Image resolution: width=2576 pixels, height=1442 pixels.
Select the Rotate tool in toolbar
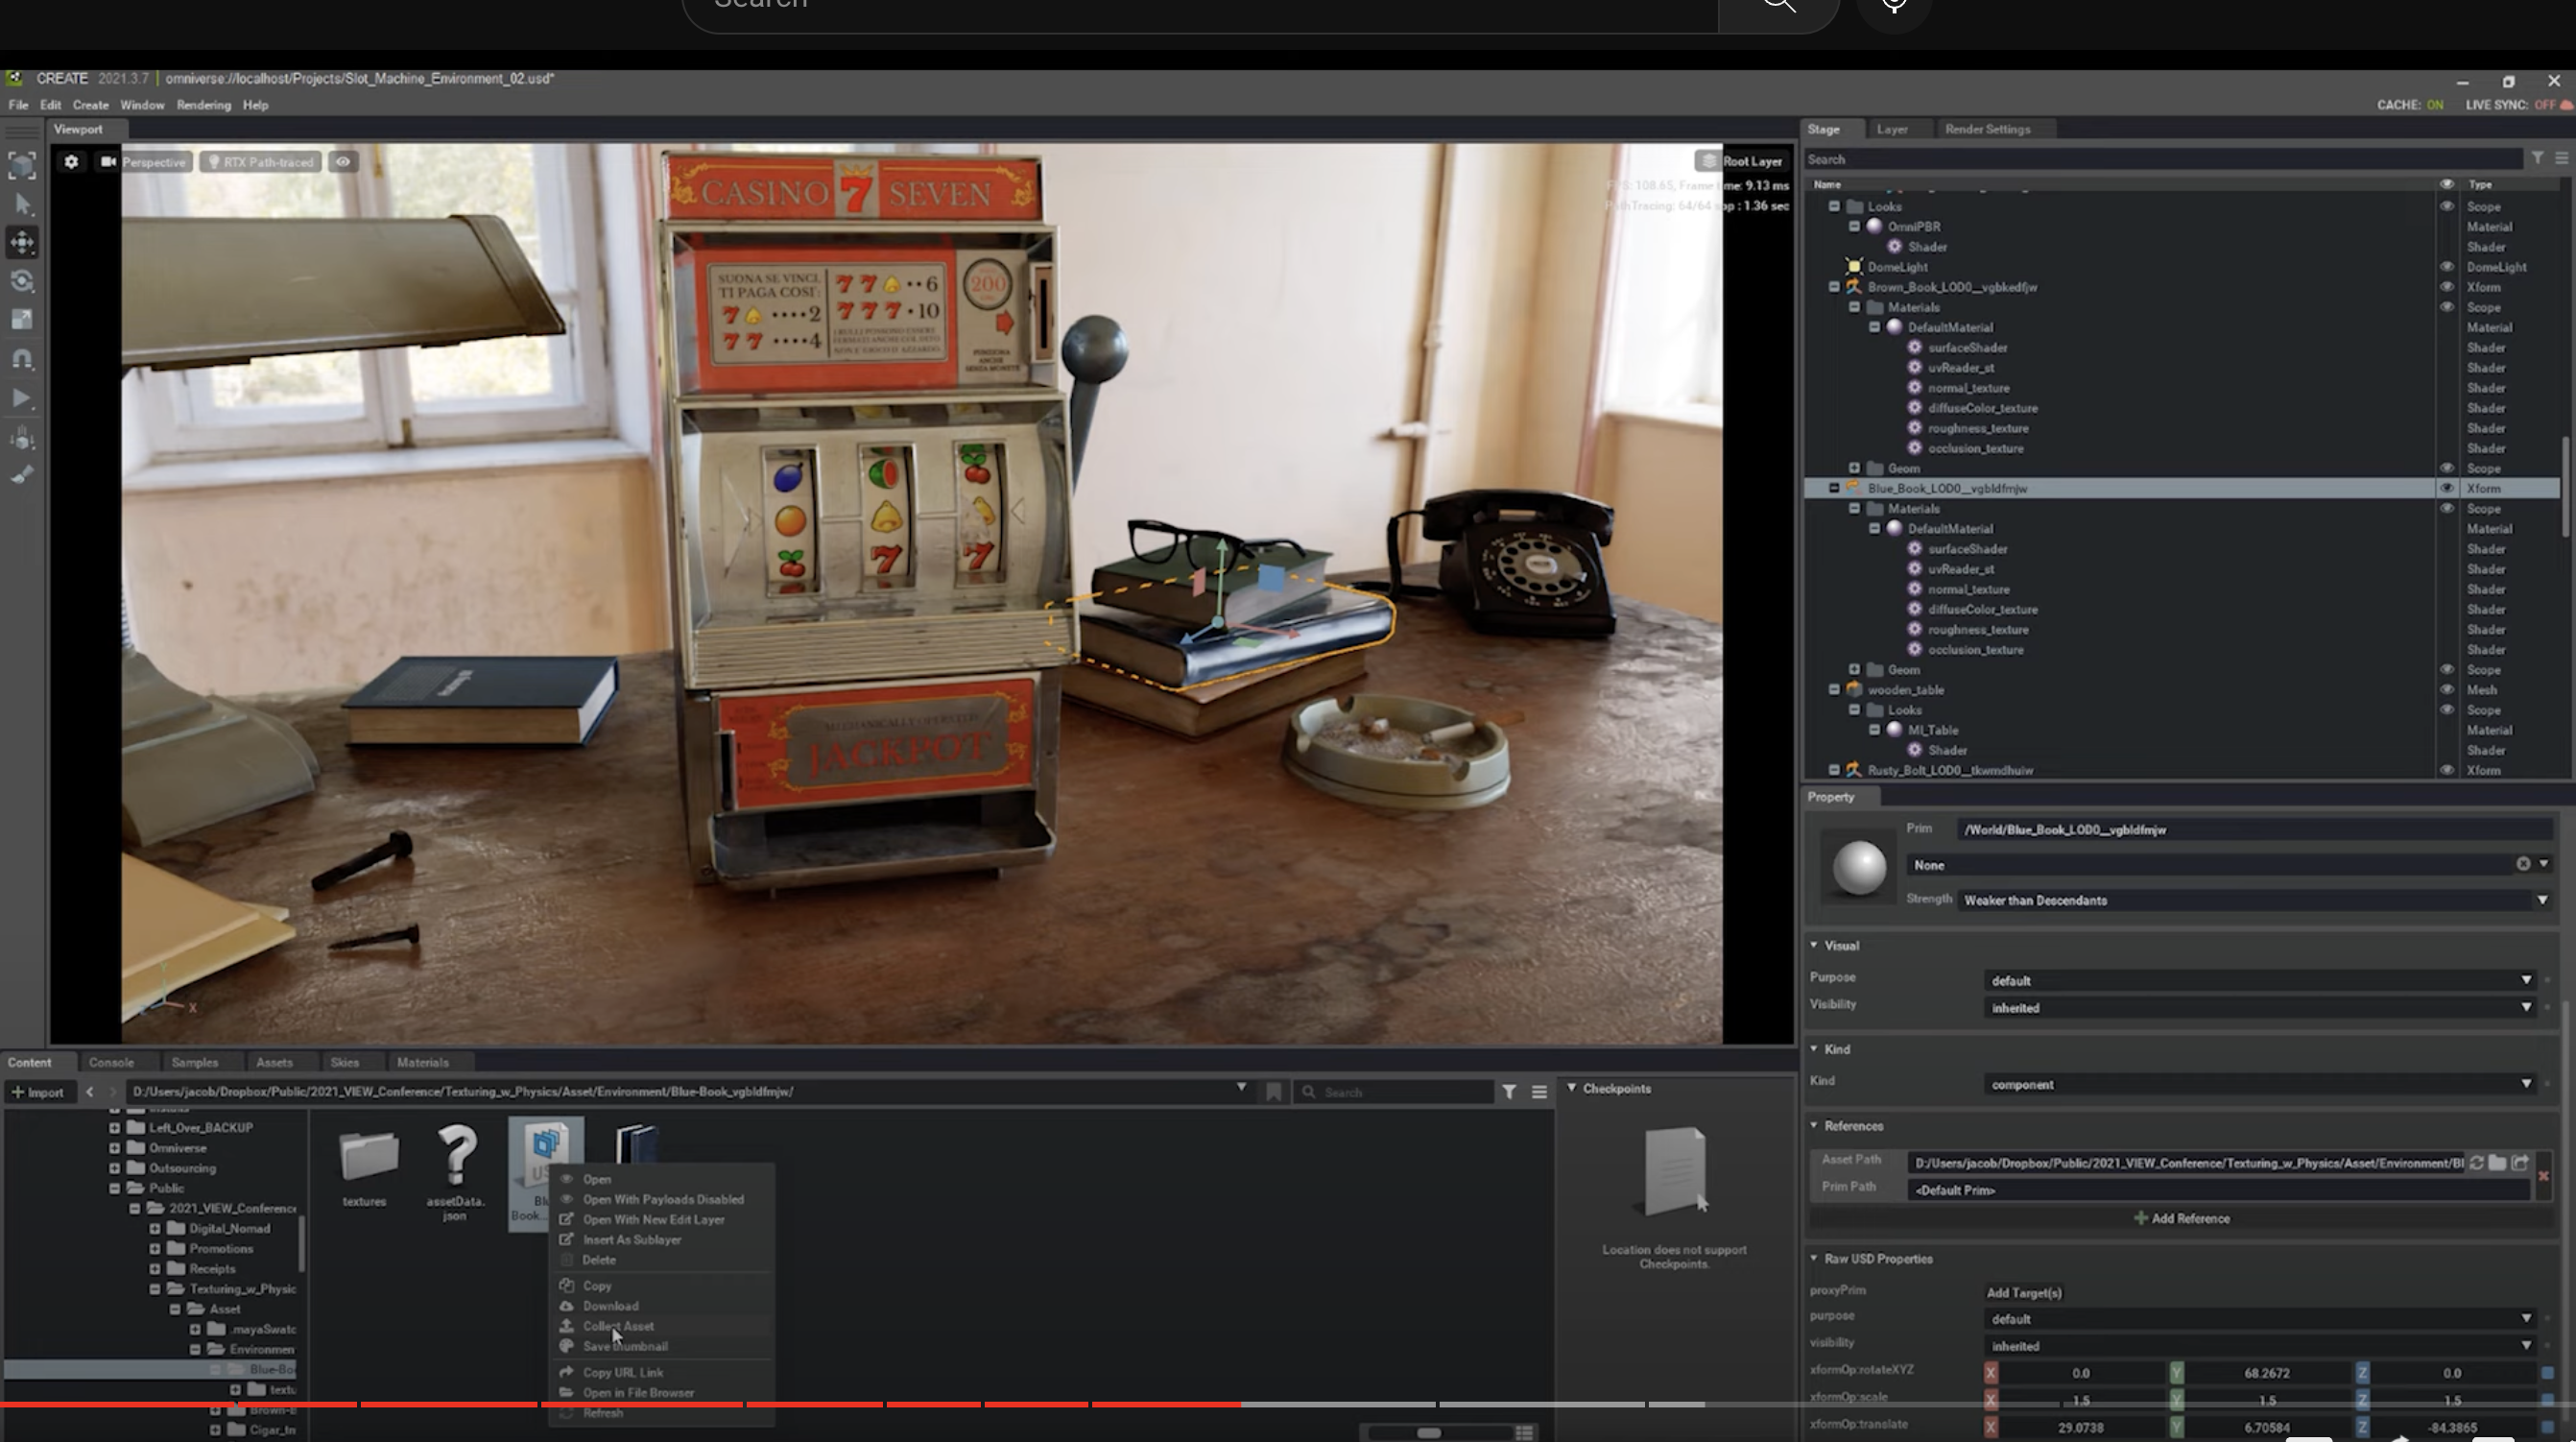(22, 281)
